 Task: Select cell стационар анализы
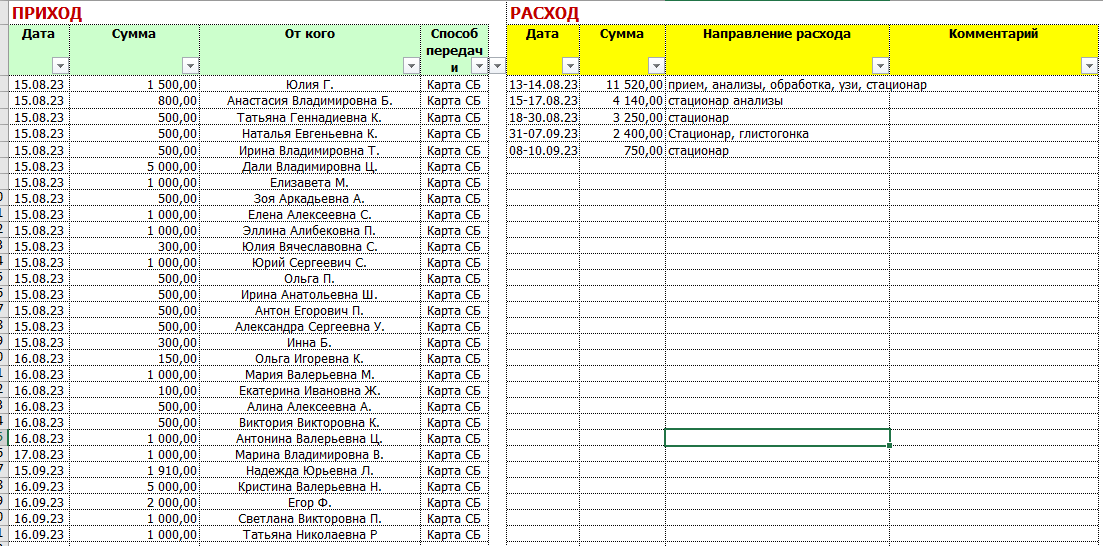[x=777, y=101]
